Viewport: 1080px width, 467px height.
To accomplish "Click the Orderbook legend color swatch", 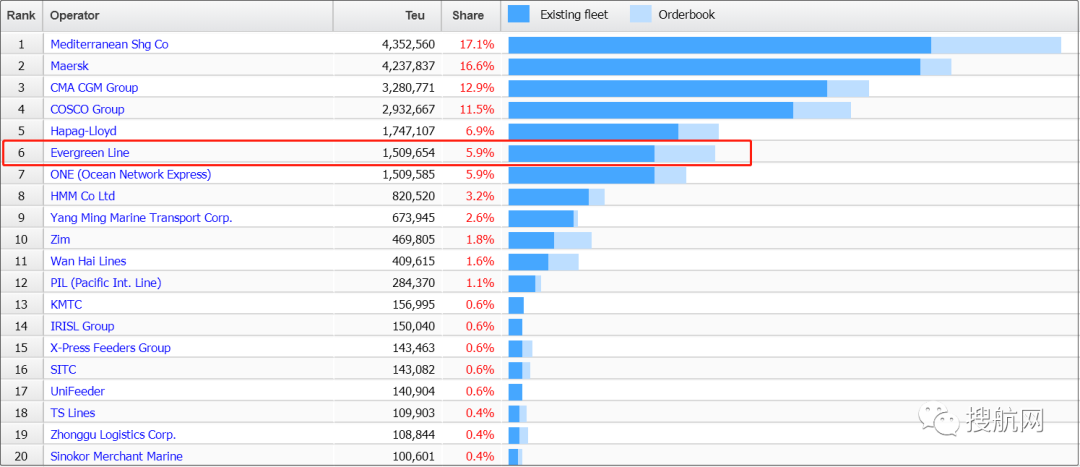I will coord(640,14).
